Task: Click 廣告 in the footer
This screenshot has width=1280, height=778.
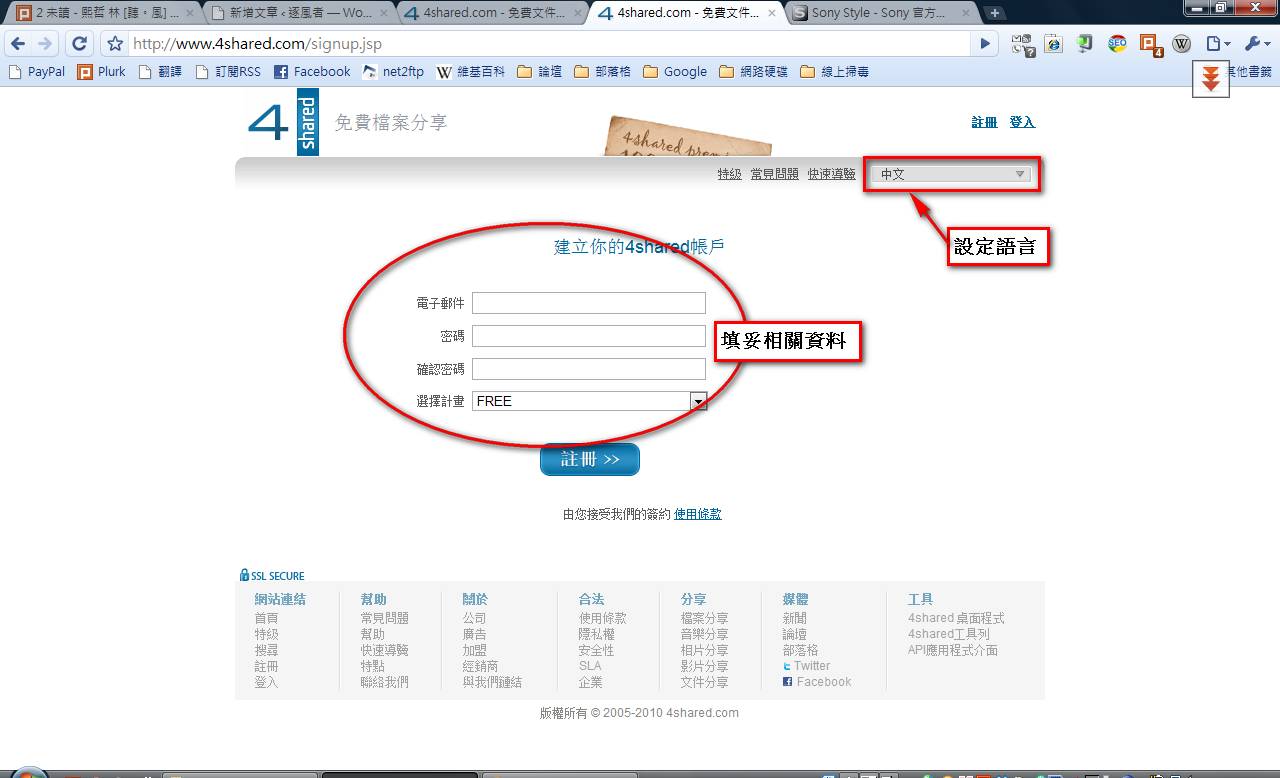Action: (x=475, y=634)
